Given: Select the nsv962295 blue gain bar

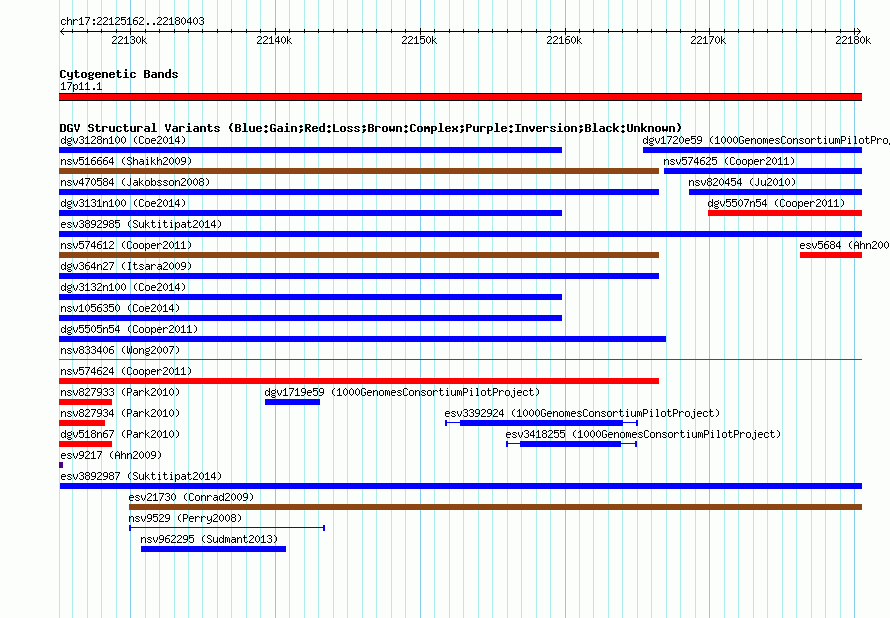Looking at the screenshot, I should point(213,549).
